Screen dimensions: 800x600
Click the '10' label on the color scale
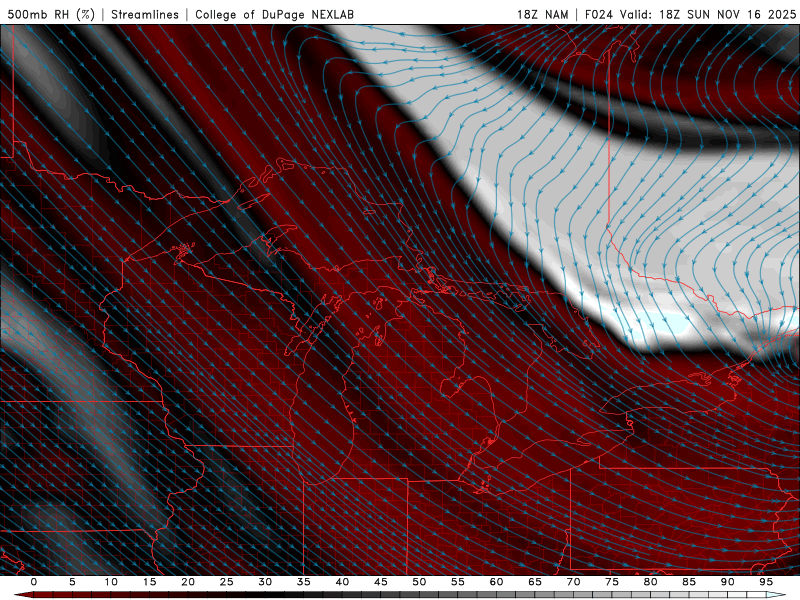111,582
